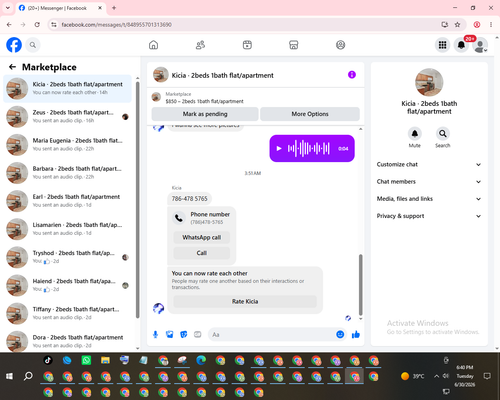Send a thumbs-up like
Image resolution: width=500 pixels, height=400 pixels.
[x=356, y=334]
